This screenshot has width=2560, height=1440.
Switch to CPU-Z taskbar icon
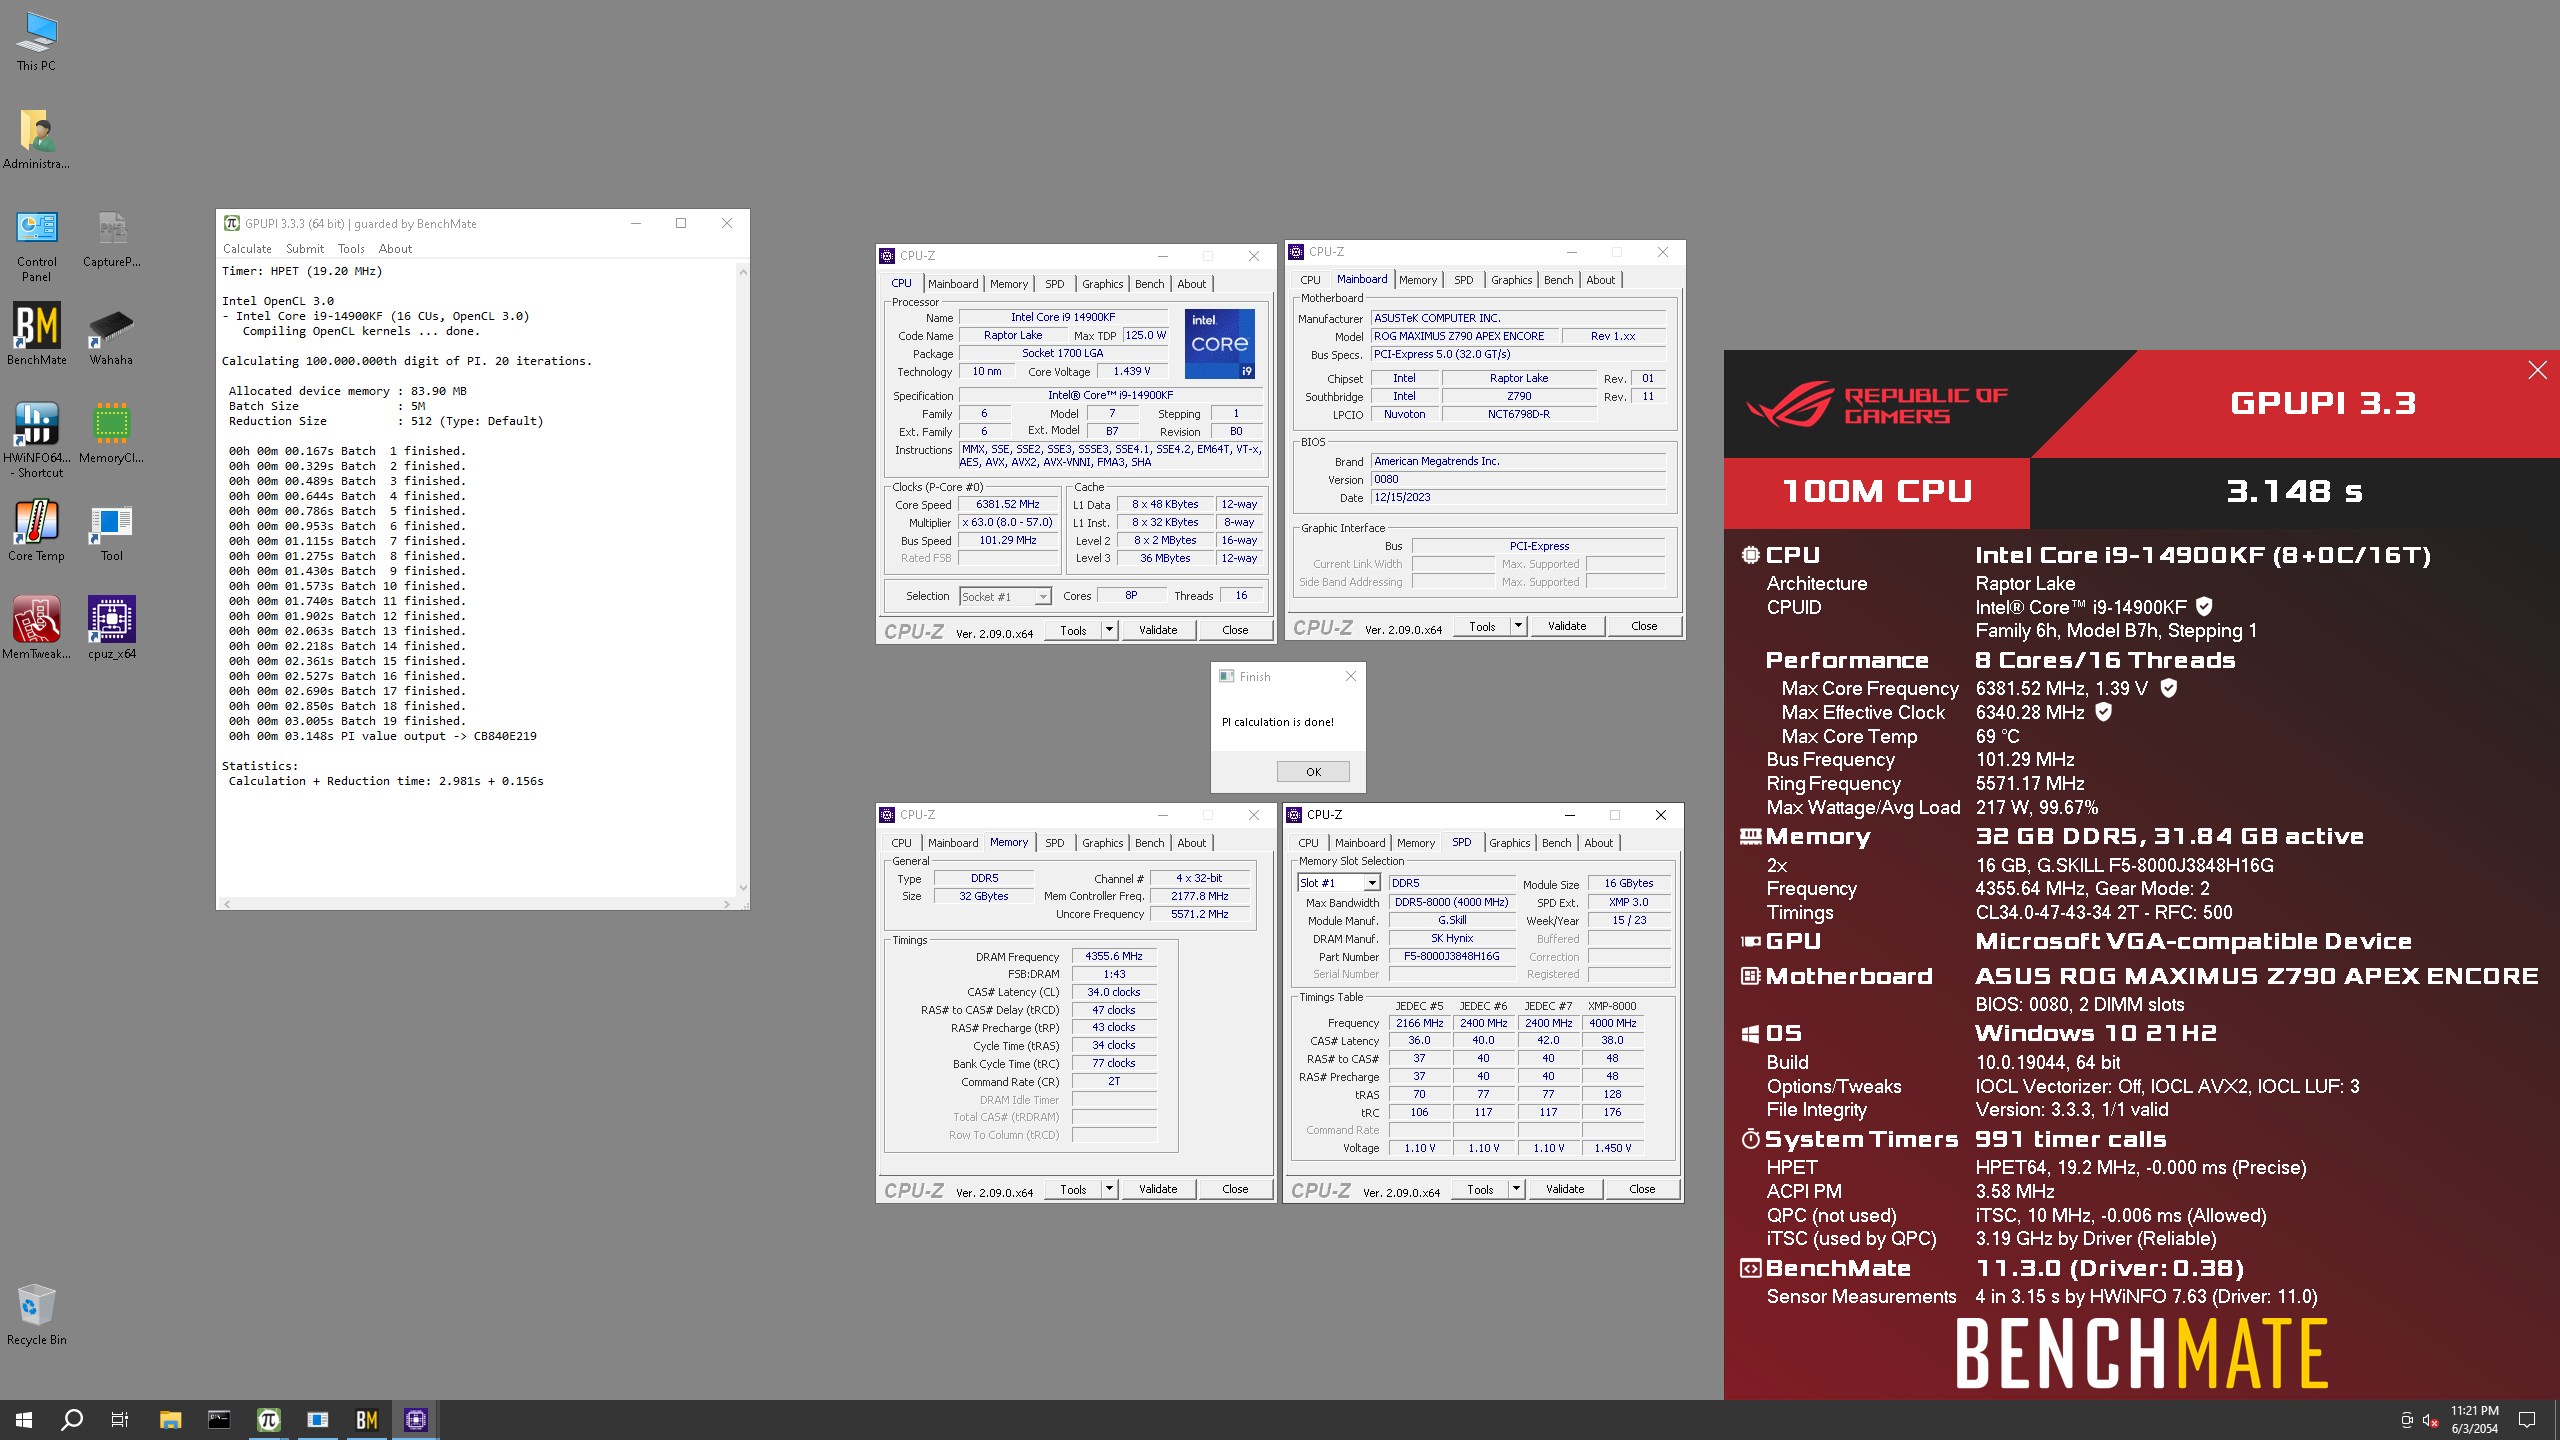pos(415,1420)
